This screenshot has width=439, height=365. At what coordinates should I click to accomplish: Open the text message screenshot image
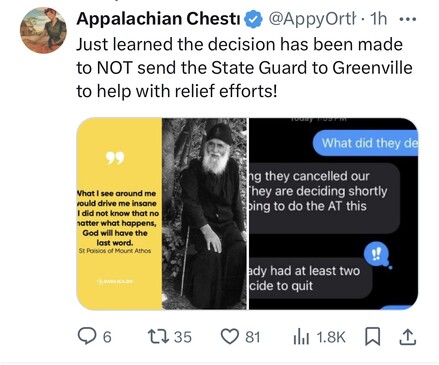334,214
